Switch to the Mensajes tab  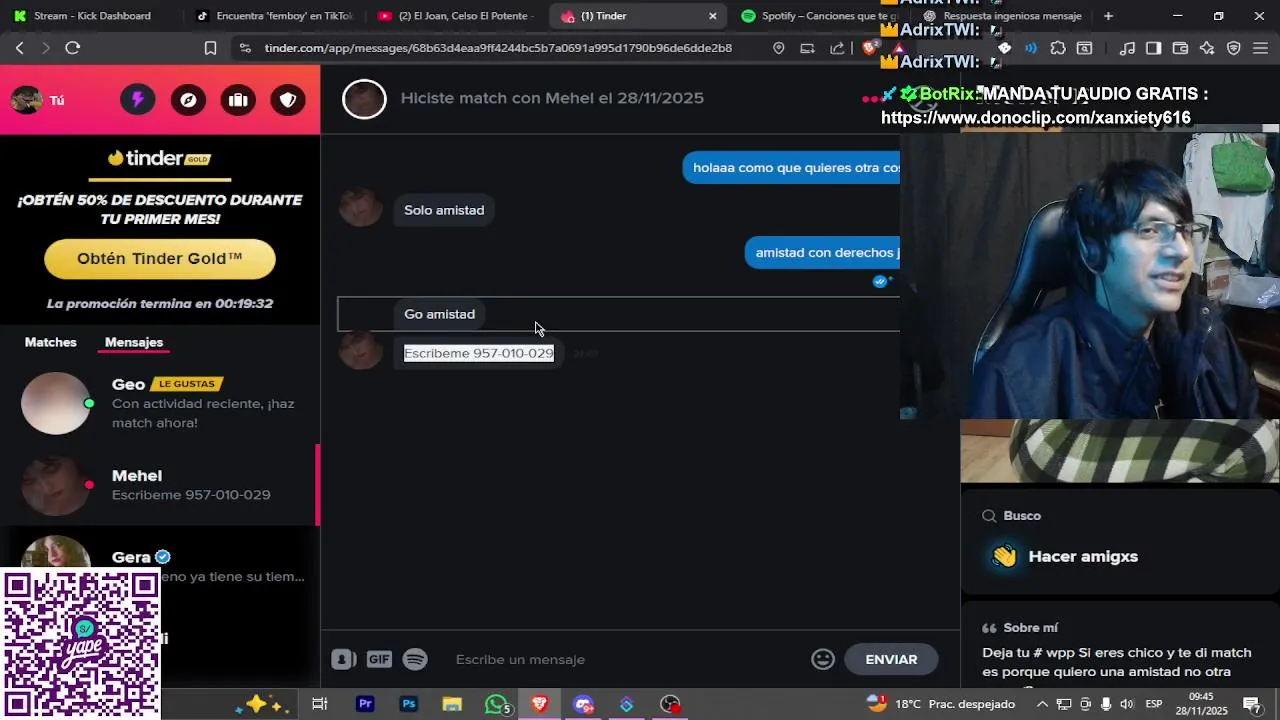134,342
